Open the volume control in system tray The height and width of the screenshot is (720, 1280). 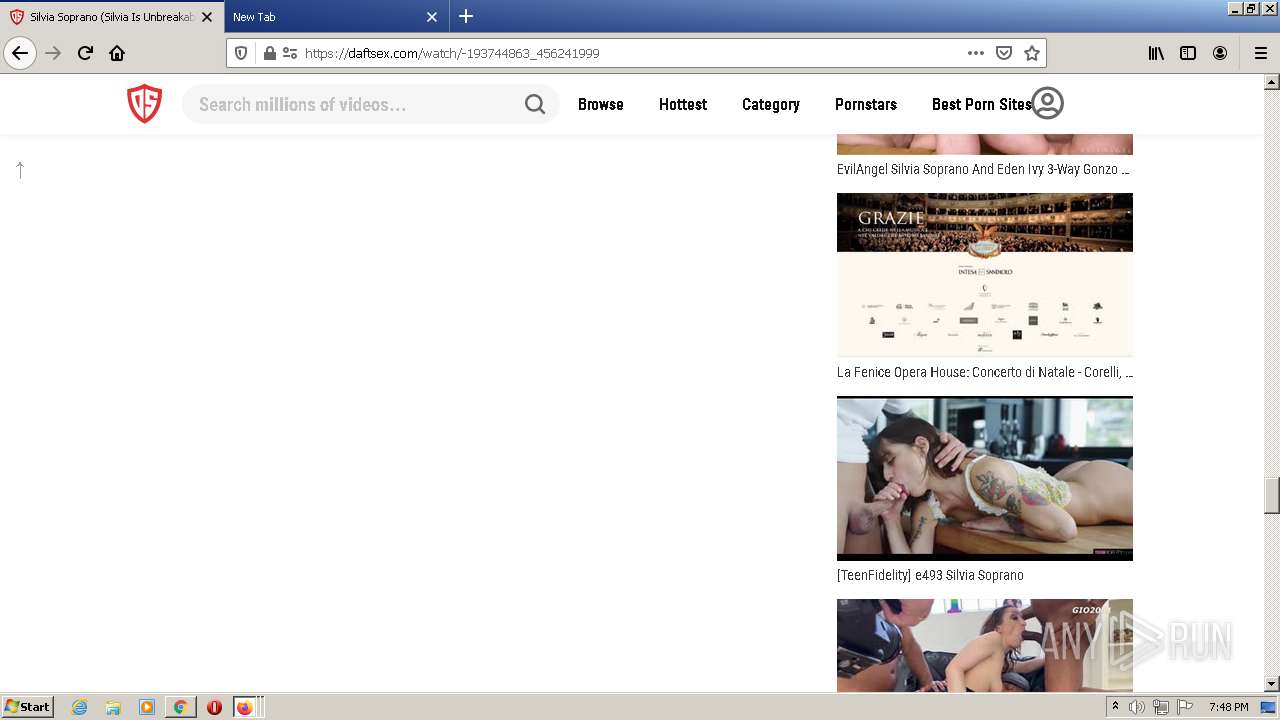point(1137,707)
